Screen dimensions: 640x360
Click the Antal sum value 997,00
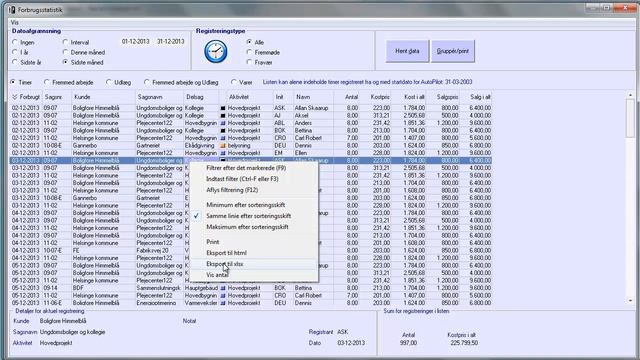408,343
